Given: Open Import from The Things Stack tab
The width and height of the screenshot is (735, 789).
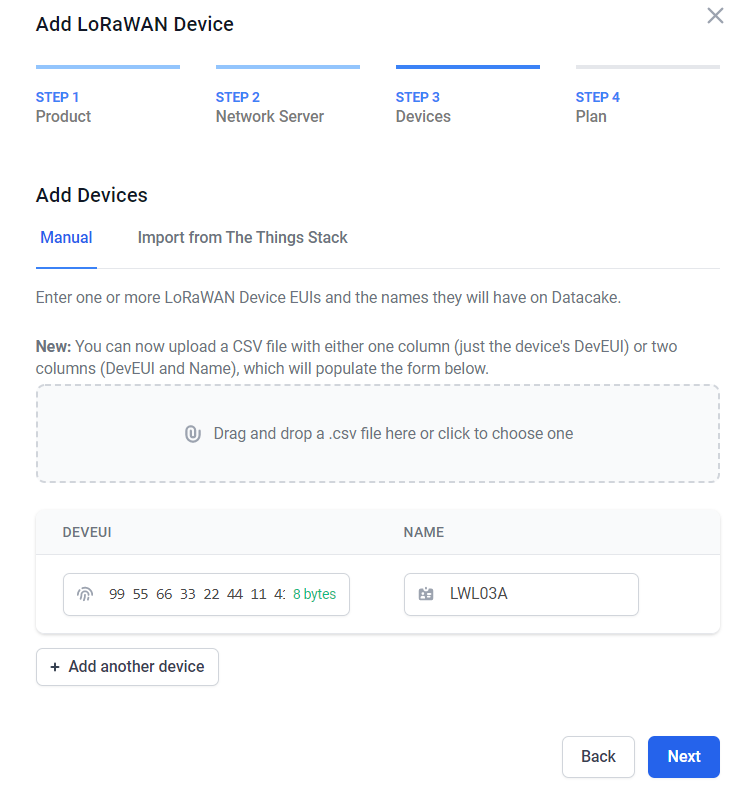Looking at the screenshot, I should (x=242, y=238).
